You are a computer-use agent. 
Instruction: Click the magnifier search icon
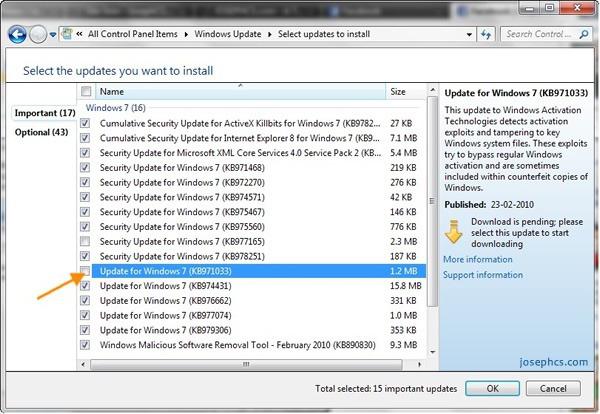pos(584,34)
